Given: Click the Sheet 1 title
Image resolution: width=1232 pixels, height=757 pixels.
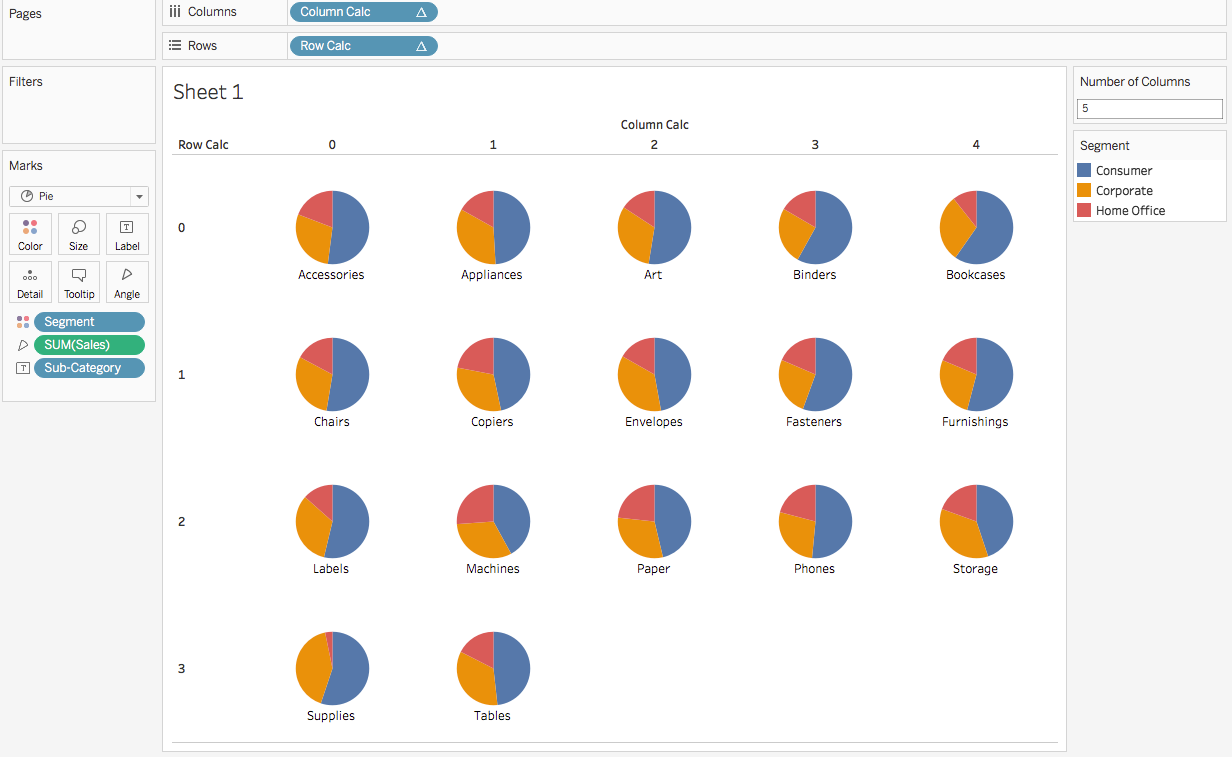Looking at the screenshot, I should [208, 92].
